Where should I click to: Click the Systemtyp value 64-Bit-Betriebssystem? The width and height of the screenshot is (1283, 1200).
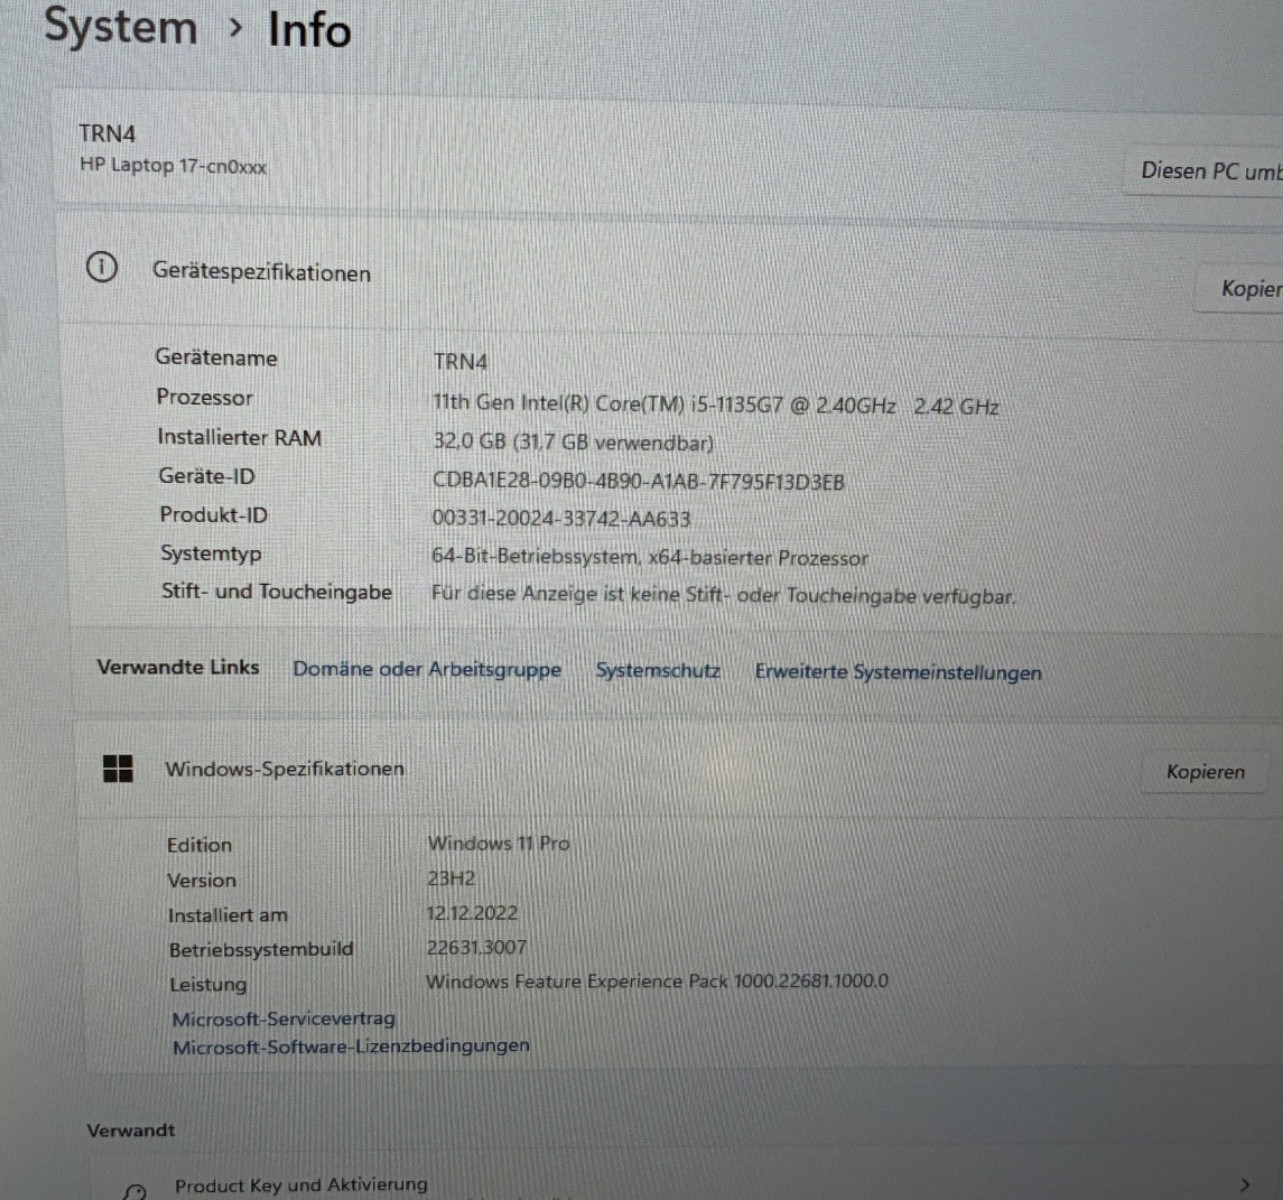[x=650, y=557]
